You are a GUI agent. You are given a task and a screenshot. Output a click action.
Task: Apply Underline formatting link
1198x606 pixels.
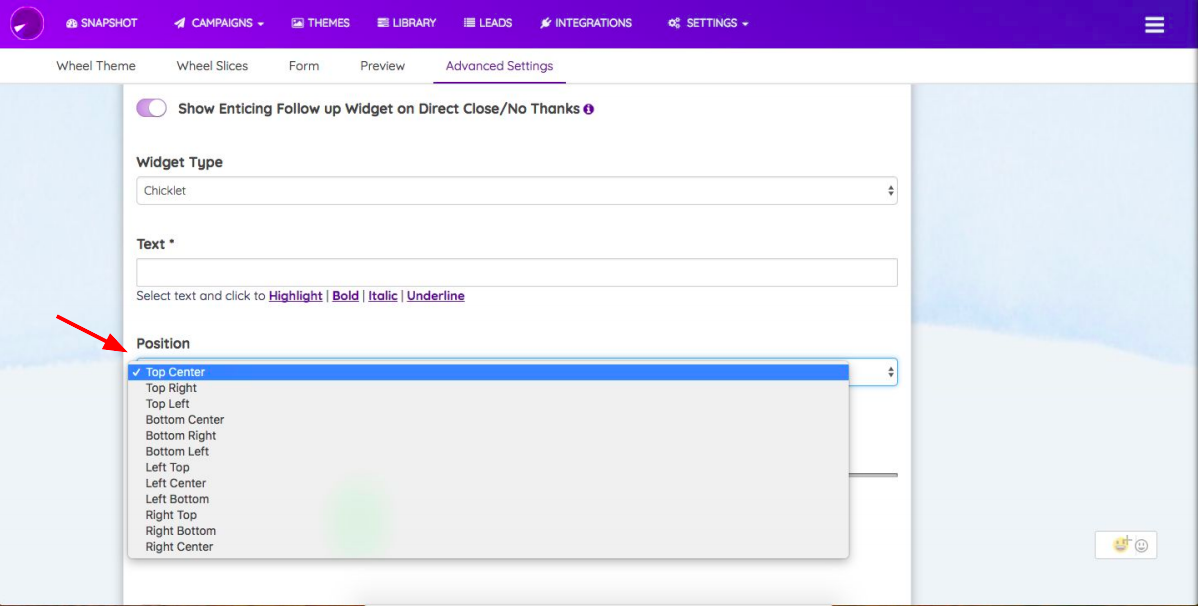click(x=435, y=296)
